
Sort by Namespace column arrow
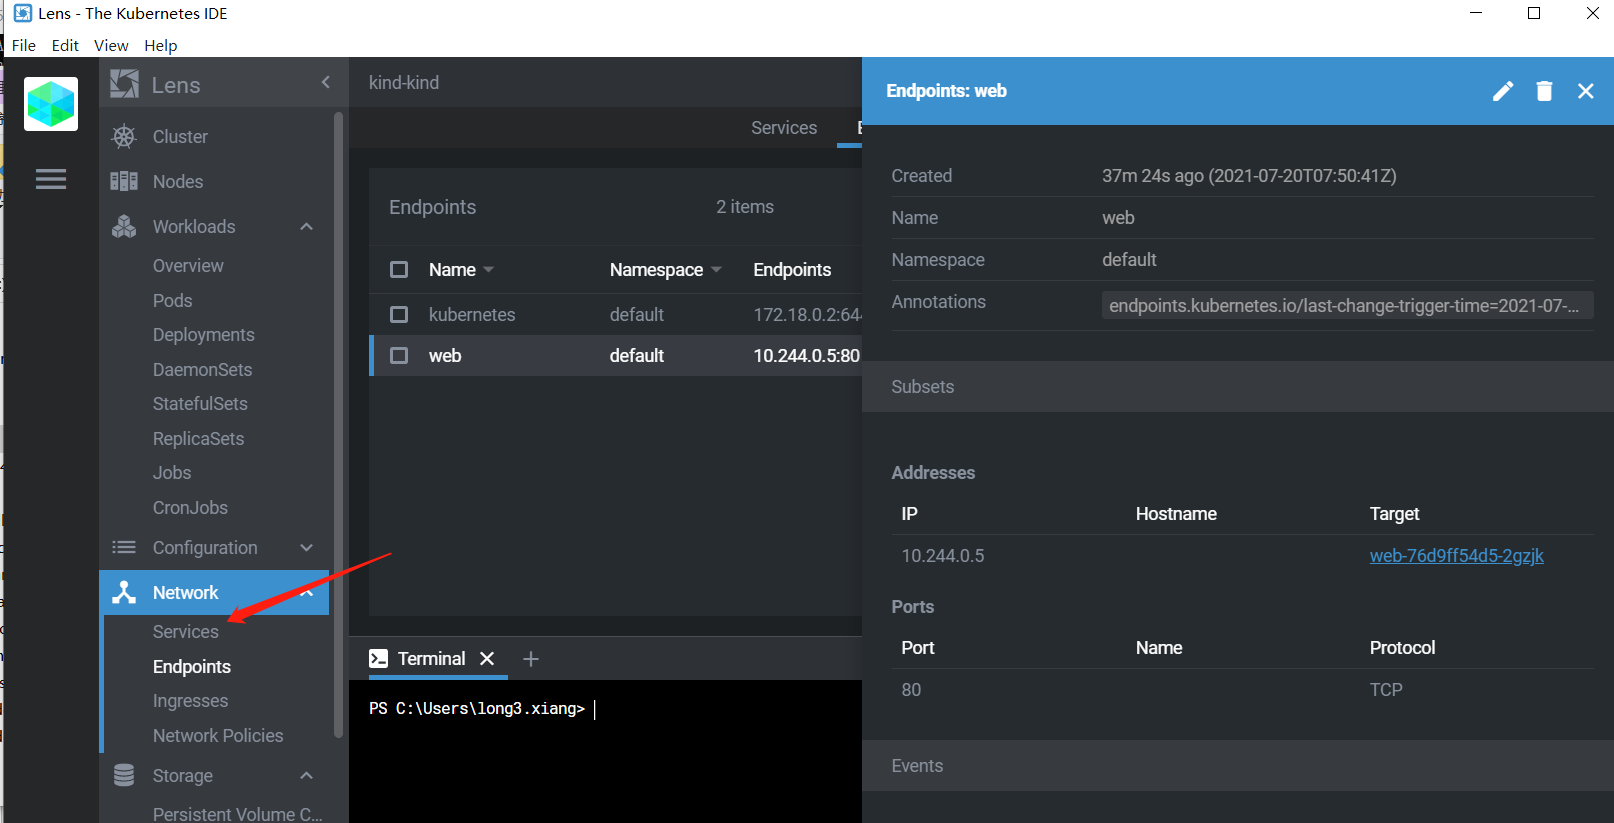pyautogui.click(x=716, y=269)
